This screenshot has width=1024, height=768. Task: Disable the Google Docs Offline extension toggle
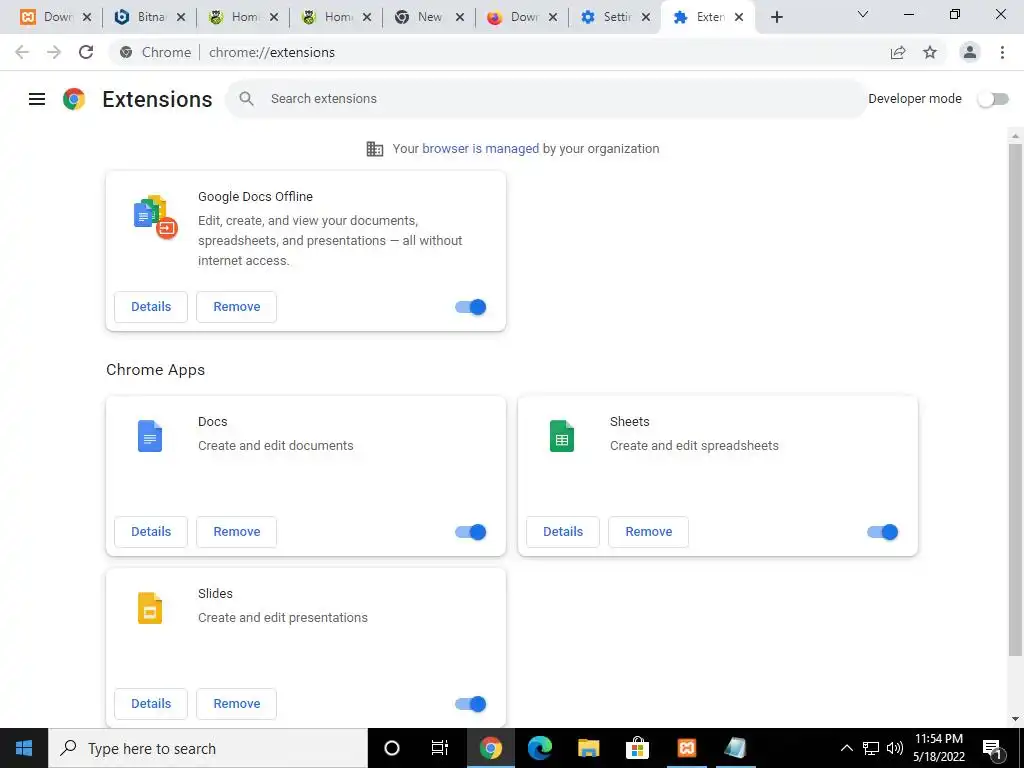tap(471, 307)
